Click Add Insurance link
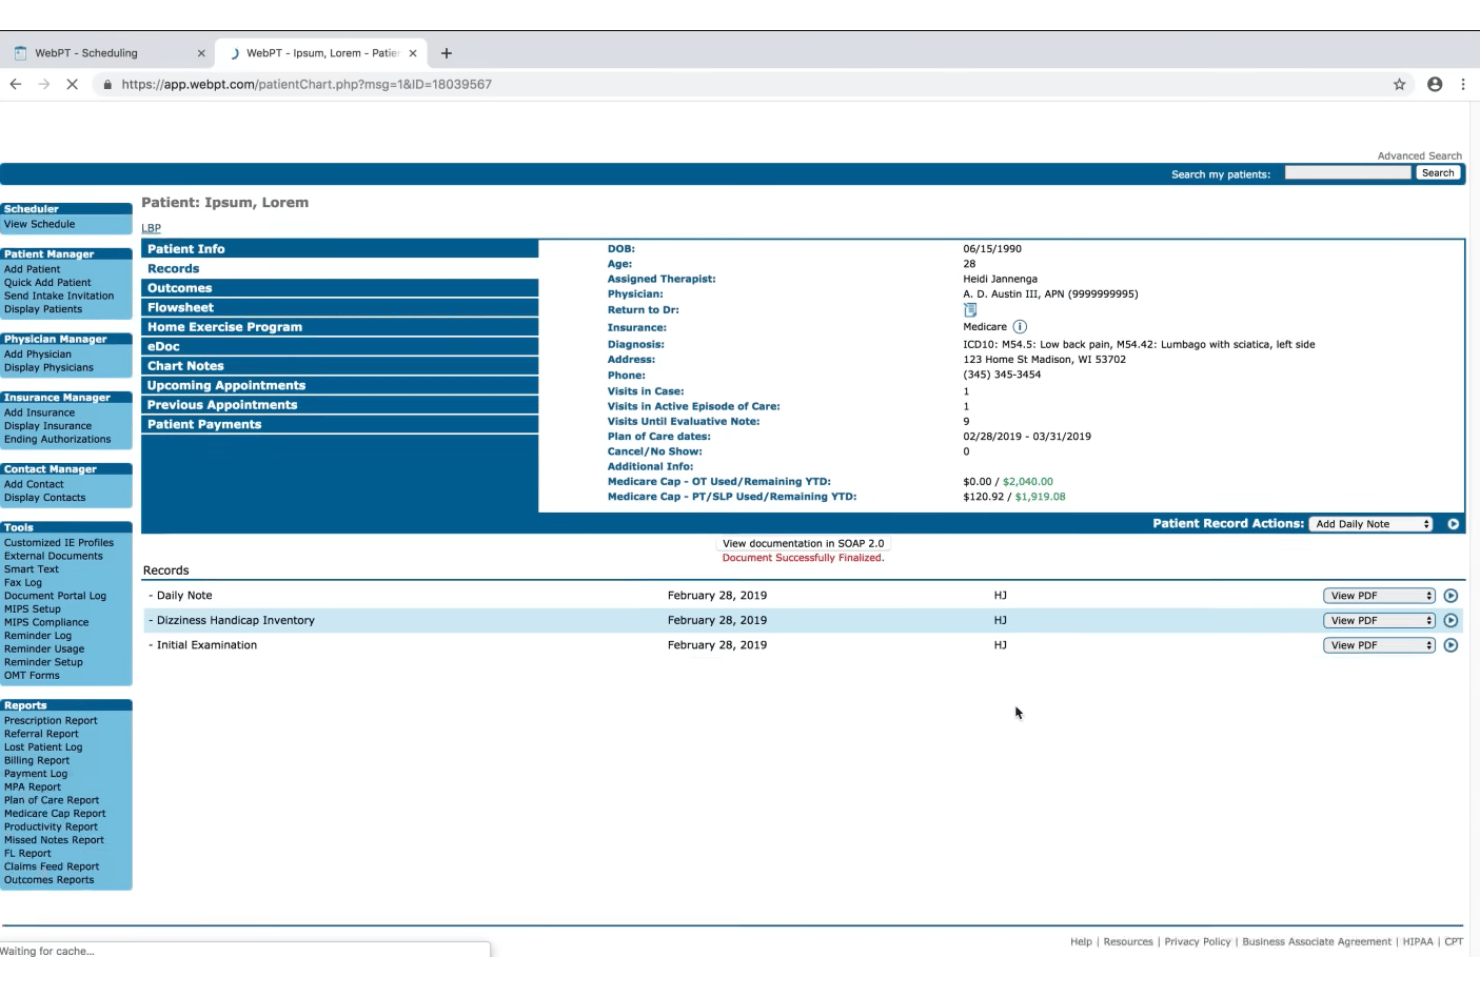Image resolution: width=1480 pixels, height=987 pixels. point(39,413)
